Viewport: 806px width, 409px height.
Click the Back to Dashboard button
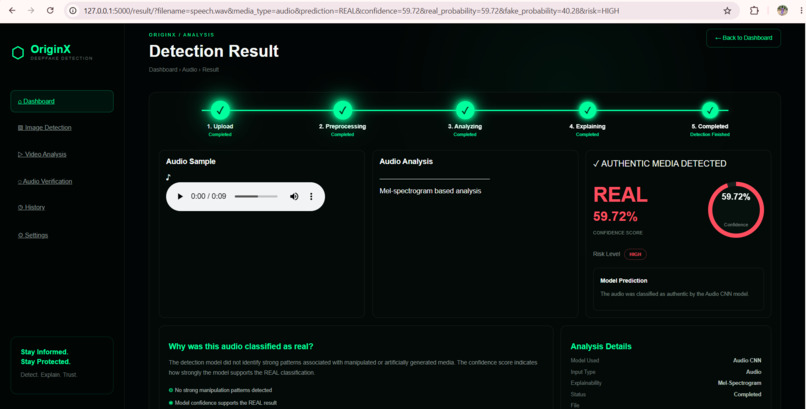[x=743, y=38]
